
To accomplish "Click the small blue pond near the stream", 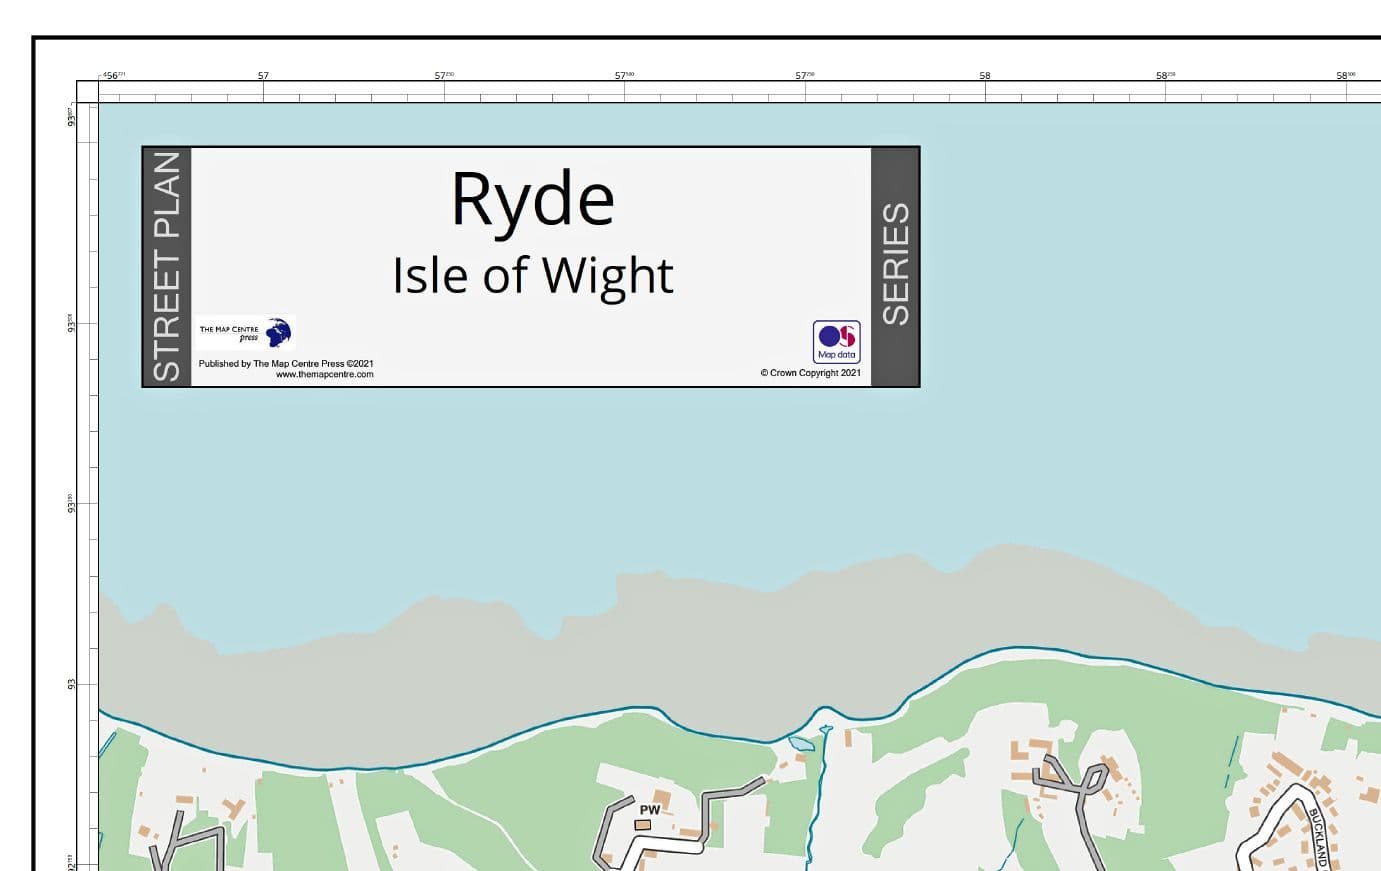I will (x=802, y=743).
